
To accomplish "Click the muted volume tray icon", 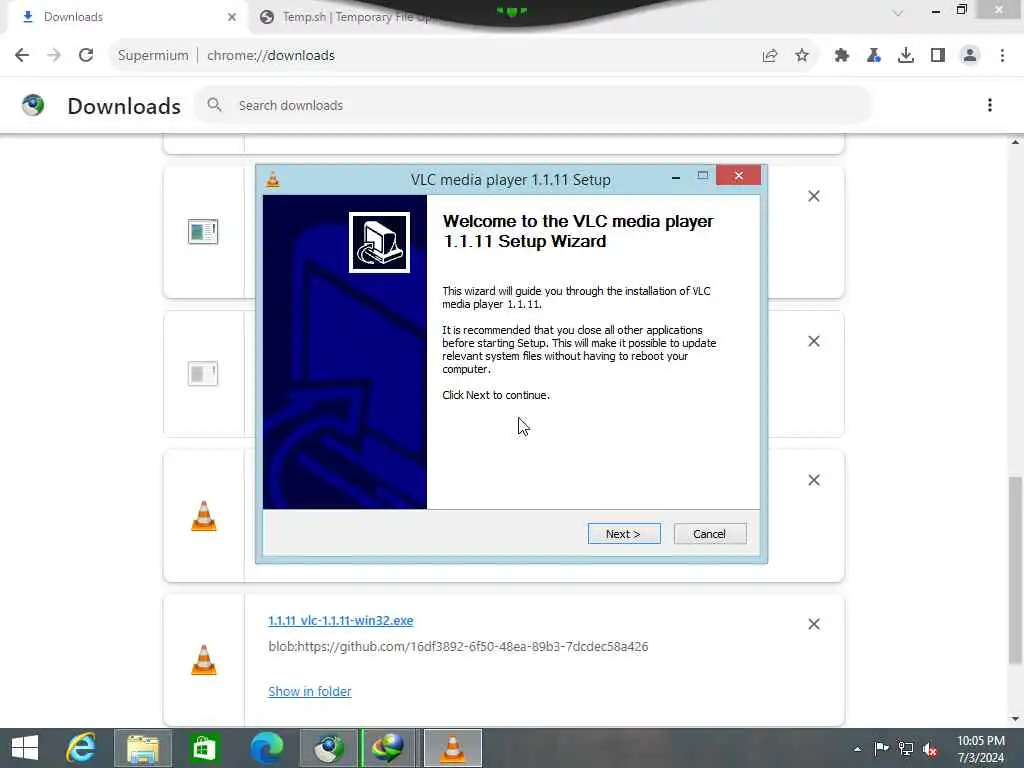I will 930,749.
